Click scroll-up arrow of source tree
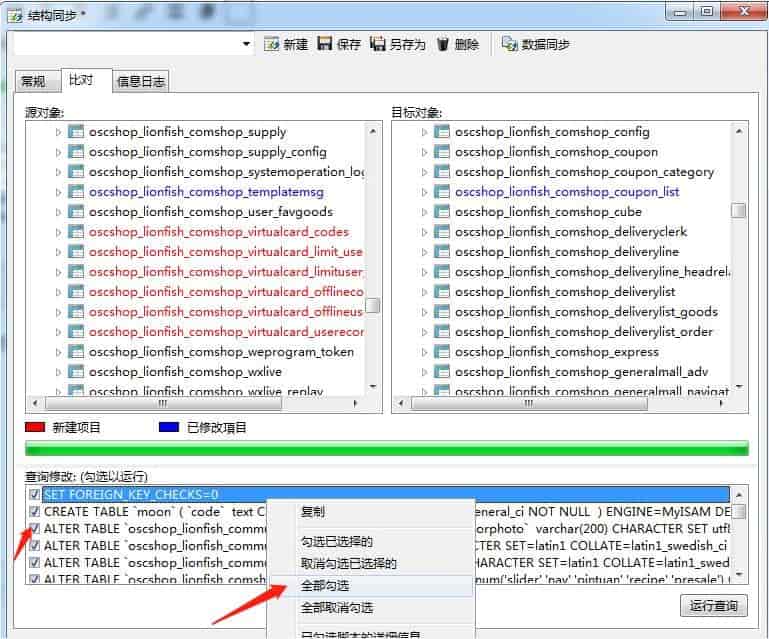The height and width of the screenshot is (639, 769). point(373,131)
